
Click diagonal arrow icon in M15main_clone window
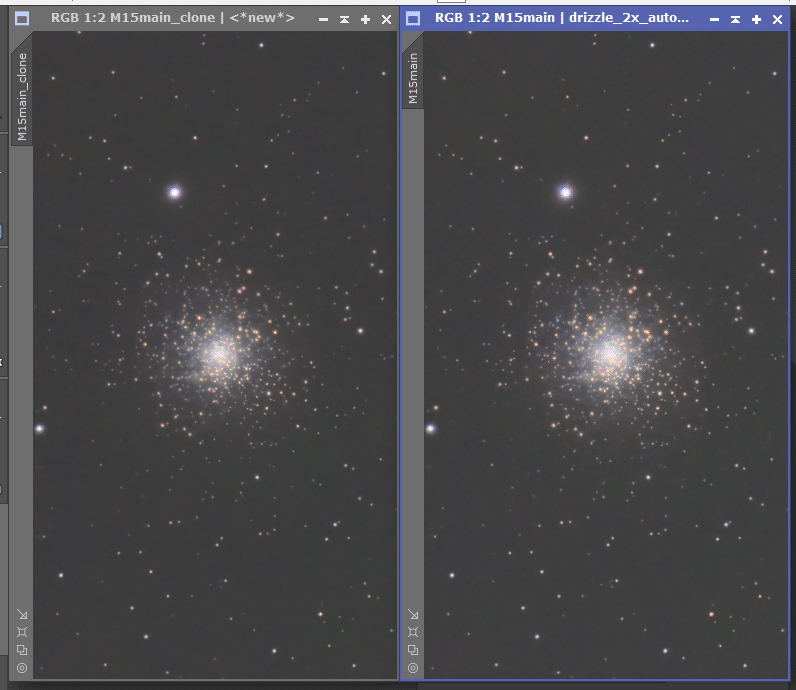[22, 614]
